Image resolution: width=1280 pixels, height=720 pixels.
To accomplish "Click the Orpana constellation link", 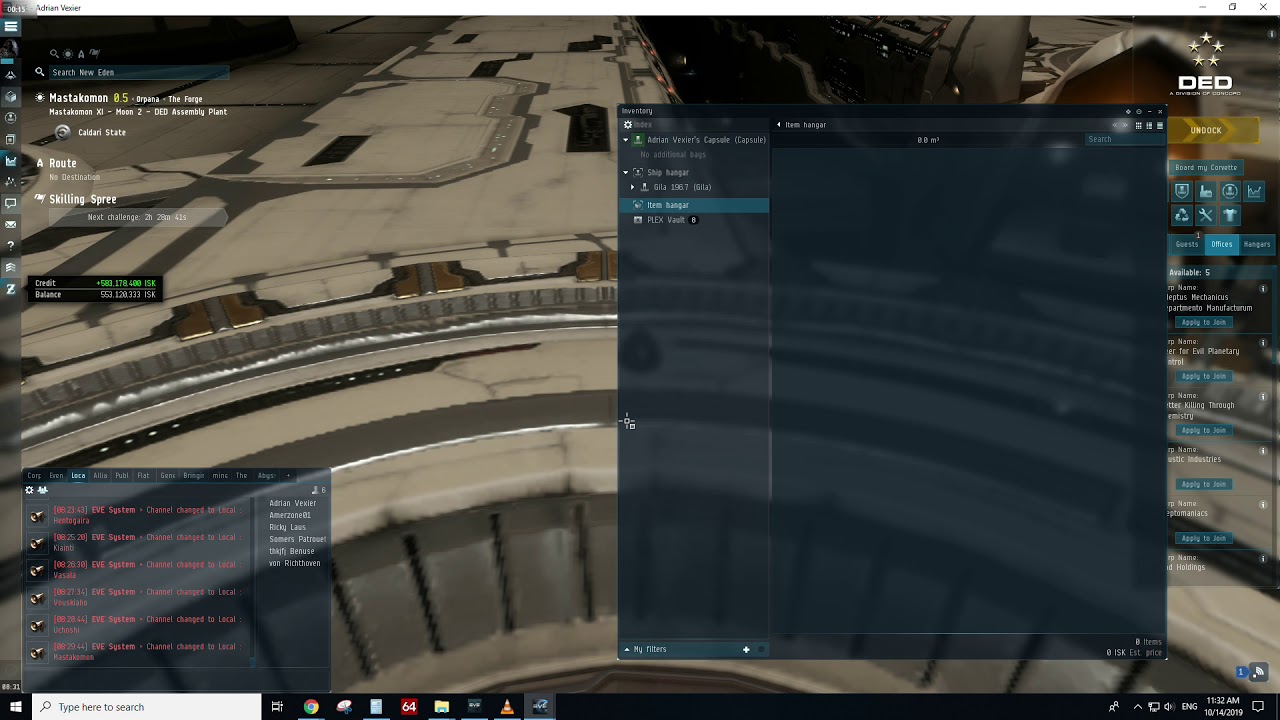I will pyautogui.click(x=147, y=99).
